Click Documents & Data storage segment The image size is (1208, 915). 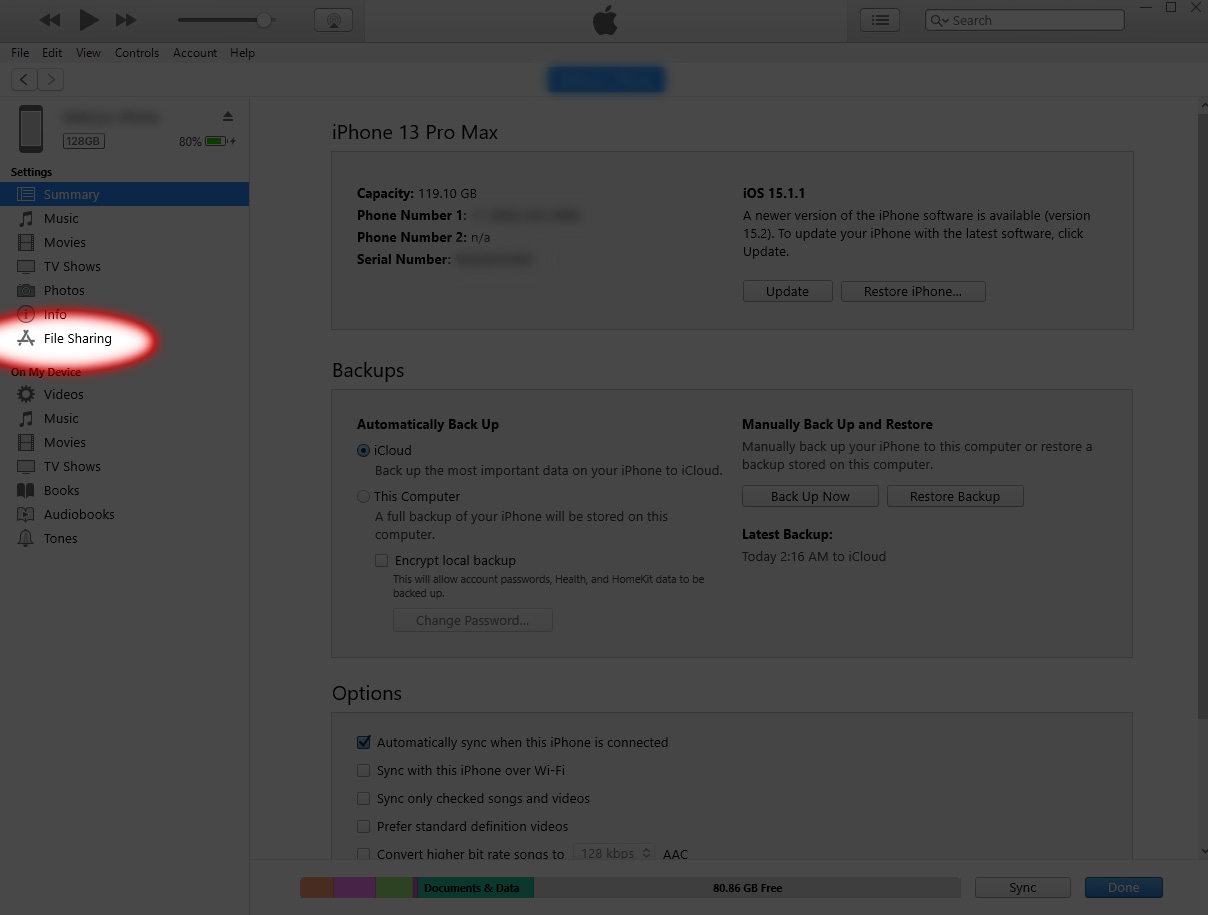475,888
